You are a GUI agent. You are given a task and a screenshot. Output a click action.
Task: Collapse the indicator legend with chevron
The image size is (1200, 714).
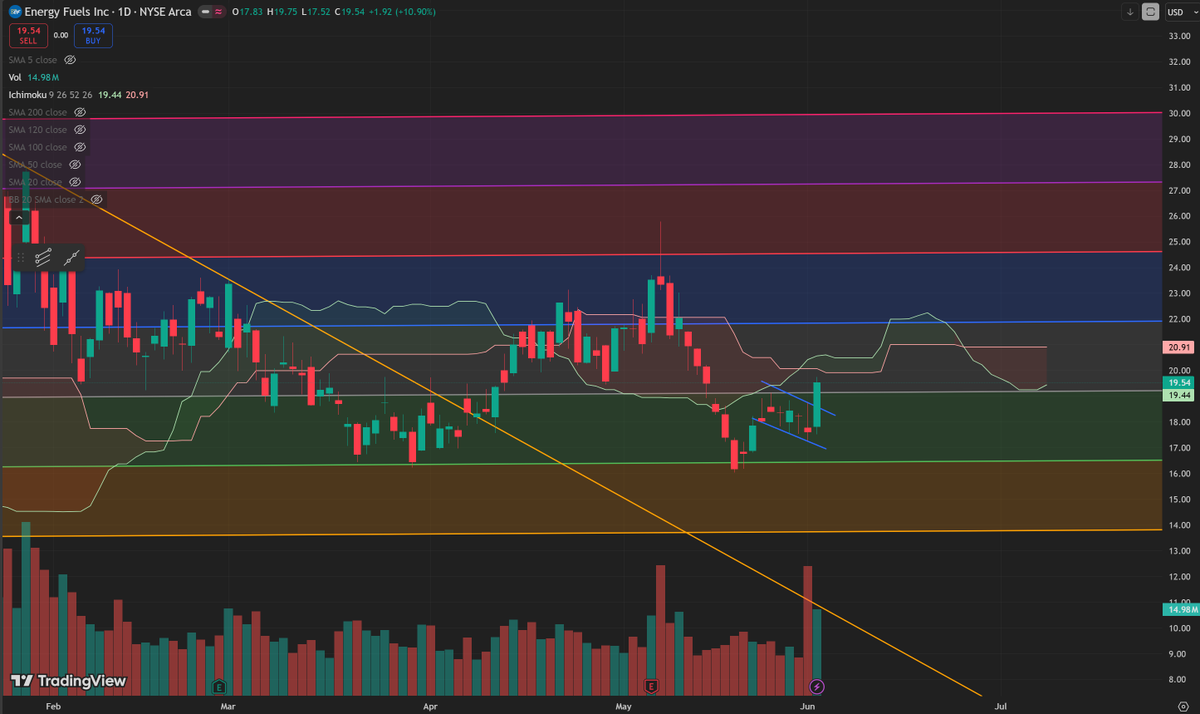pos(18,217)
